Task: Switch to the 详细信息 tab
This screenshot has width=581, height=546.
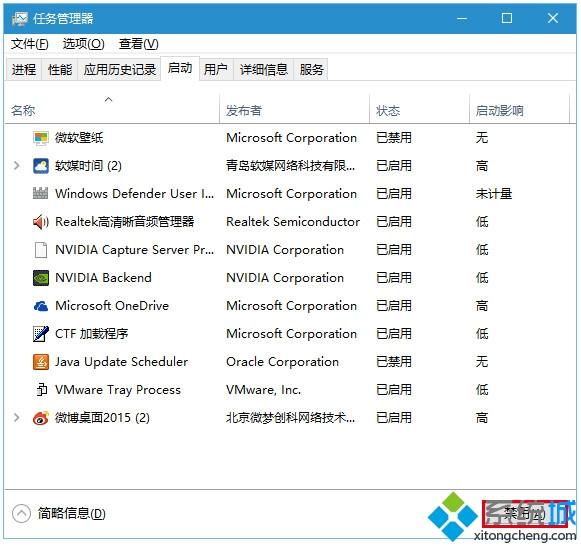Action: click(x=263, y=69)
